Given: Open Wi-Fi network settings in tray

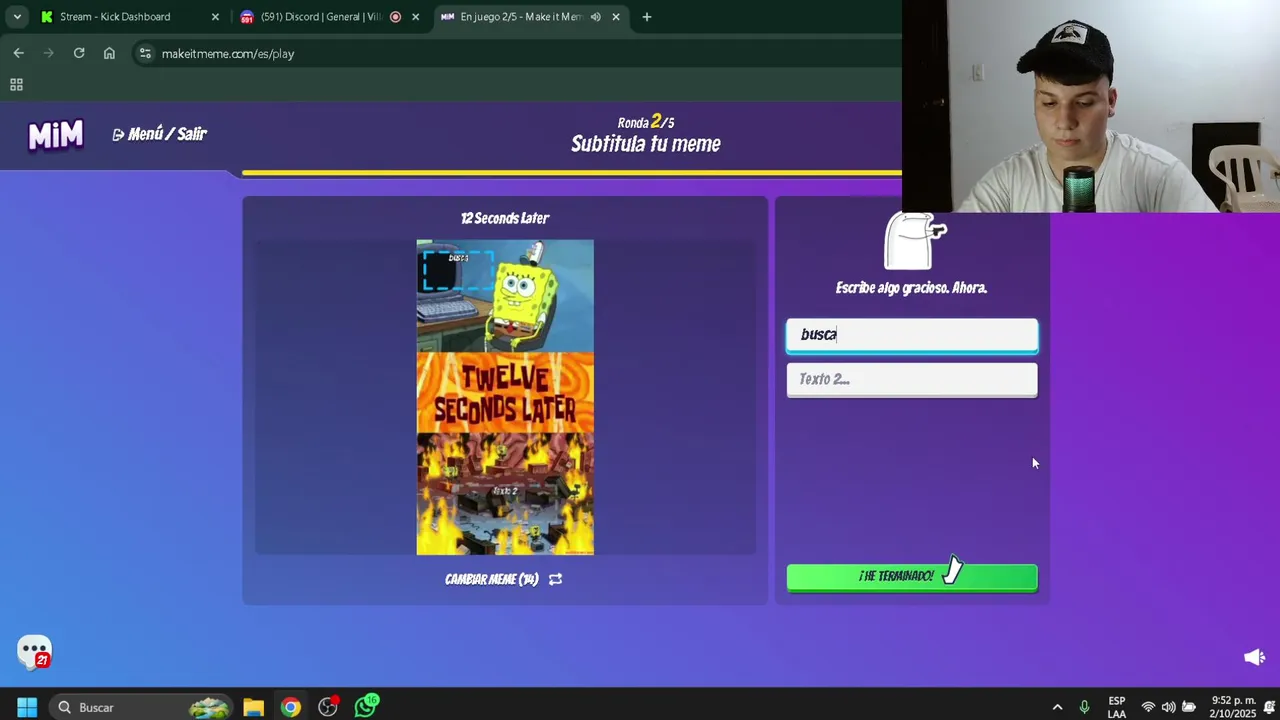Looking at the screenshot, I should [x=1148, y=707].
